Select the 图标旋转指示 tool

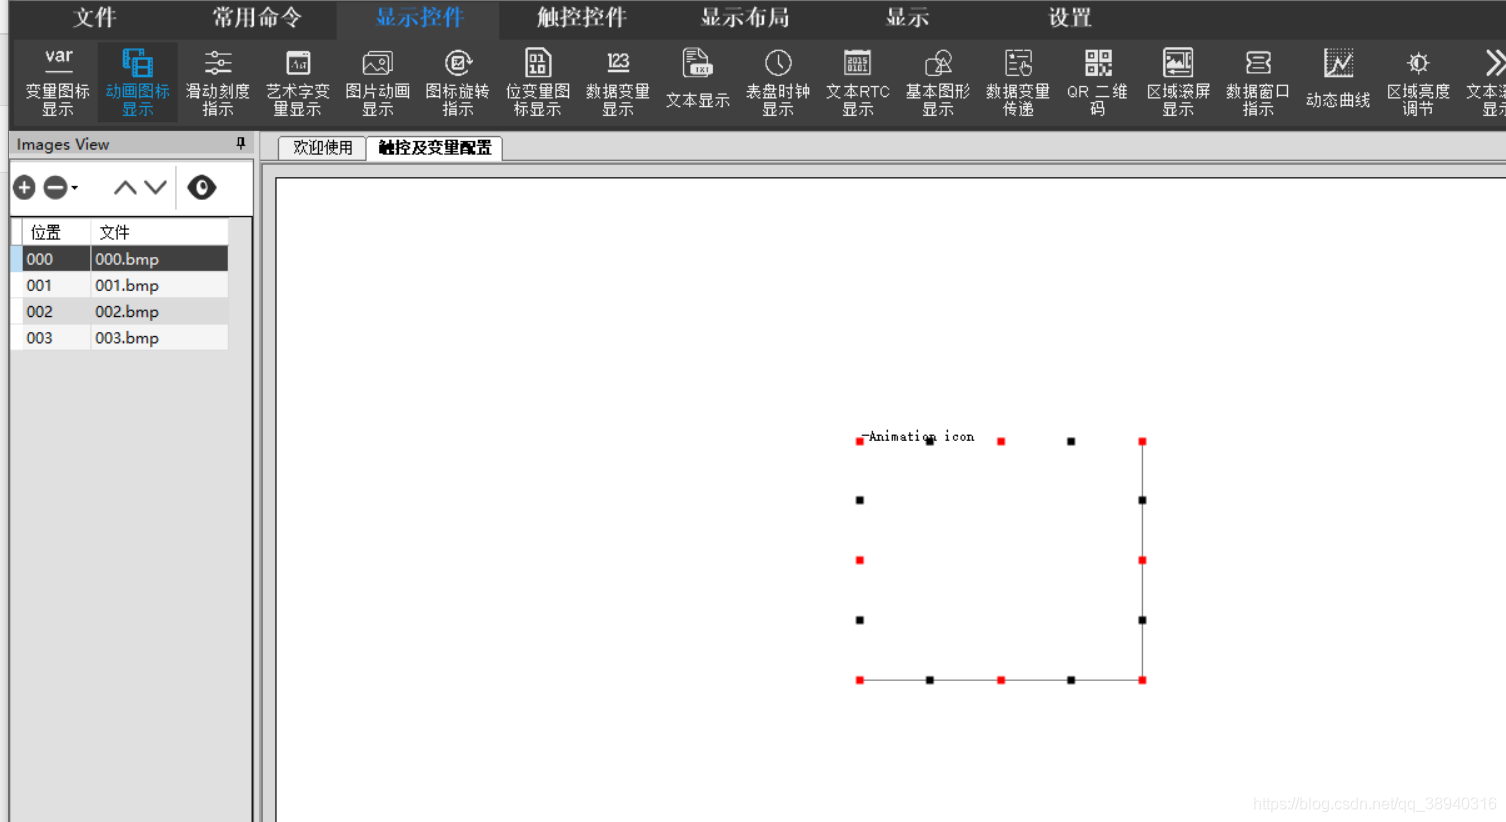[x=458, y=82]
